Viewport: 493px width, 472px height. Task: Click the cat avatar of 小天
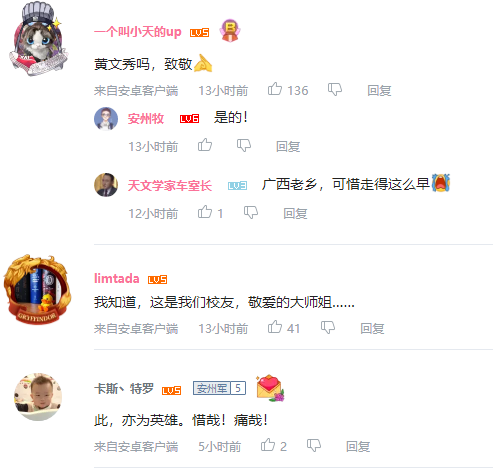point(38,39)
